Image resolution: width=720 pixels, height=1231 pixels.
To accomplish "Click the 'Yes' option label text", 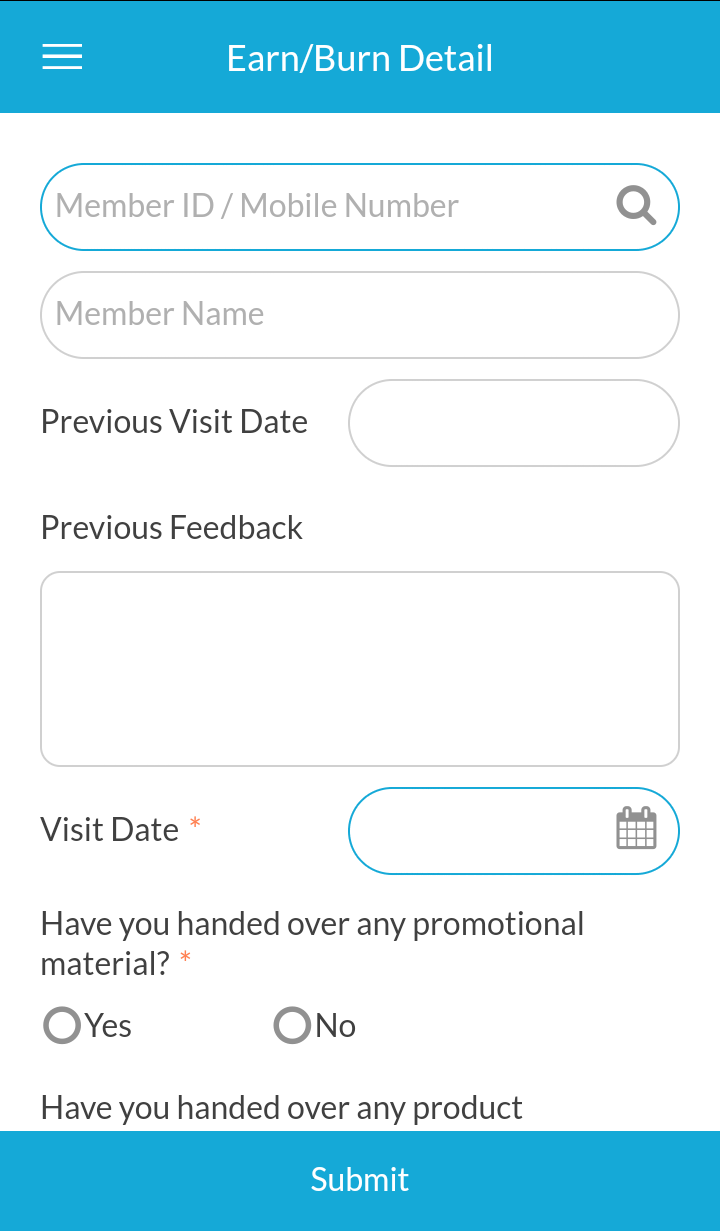I will point(108,1026).
